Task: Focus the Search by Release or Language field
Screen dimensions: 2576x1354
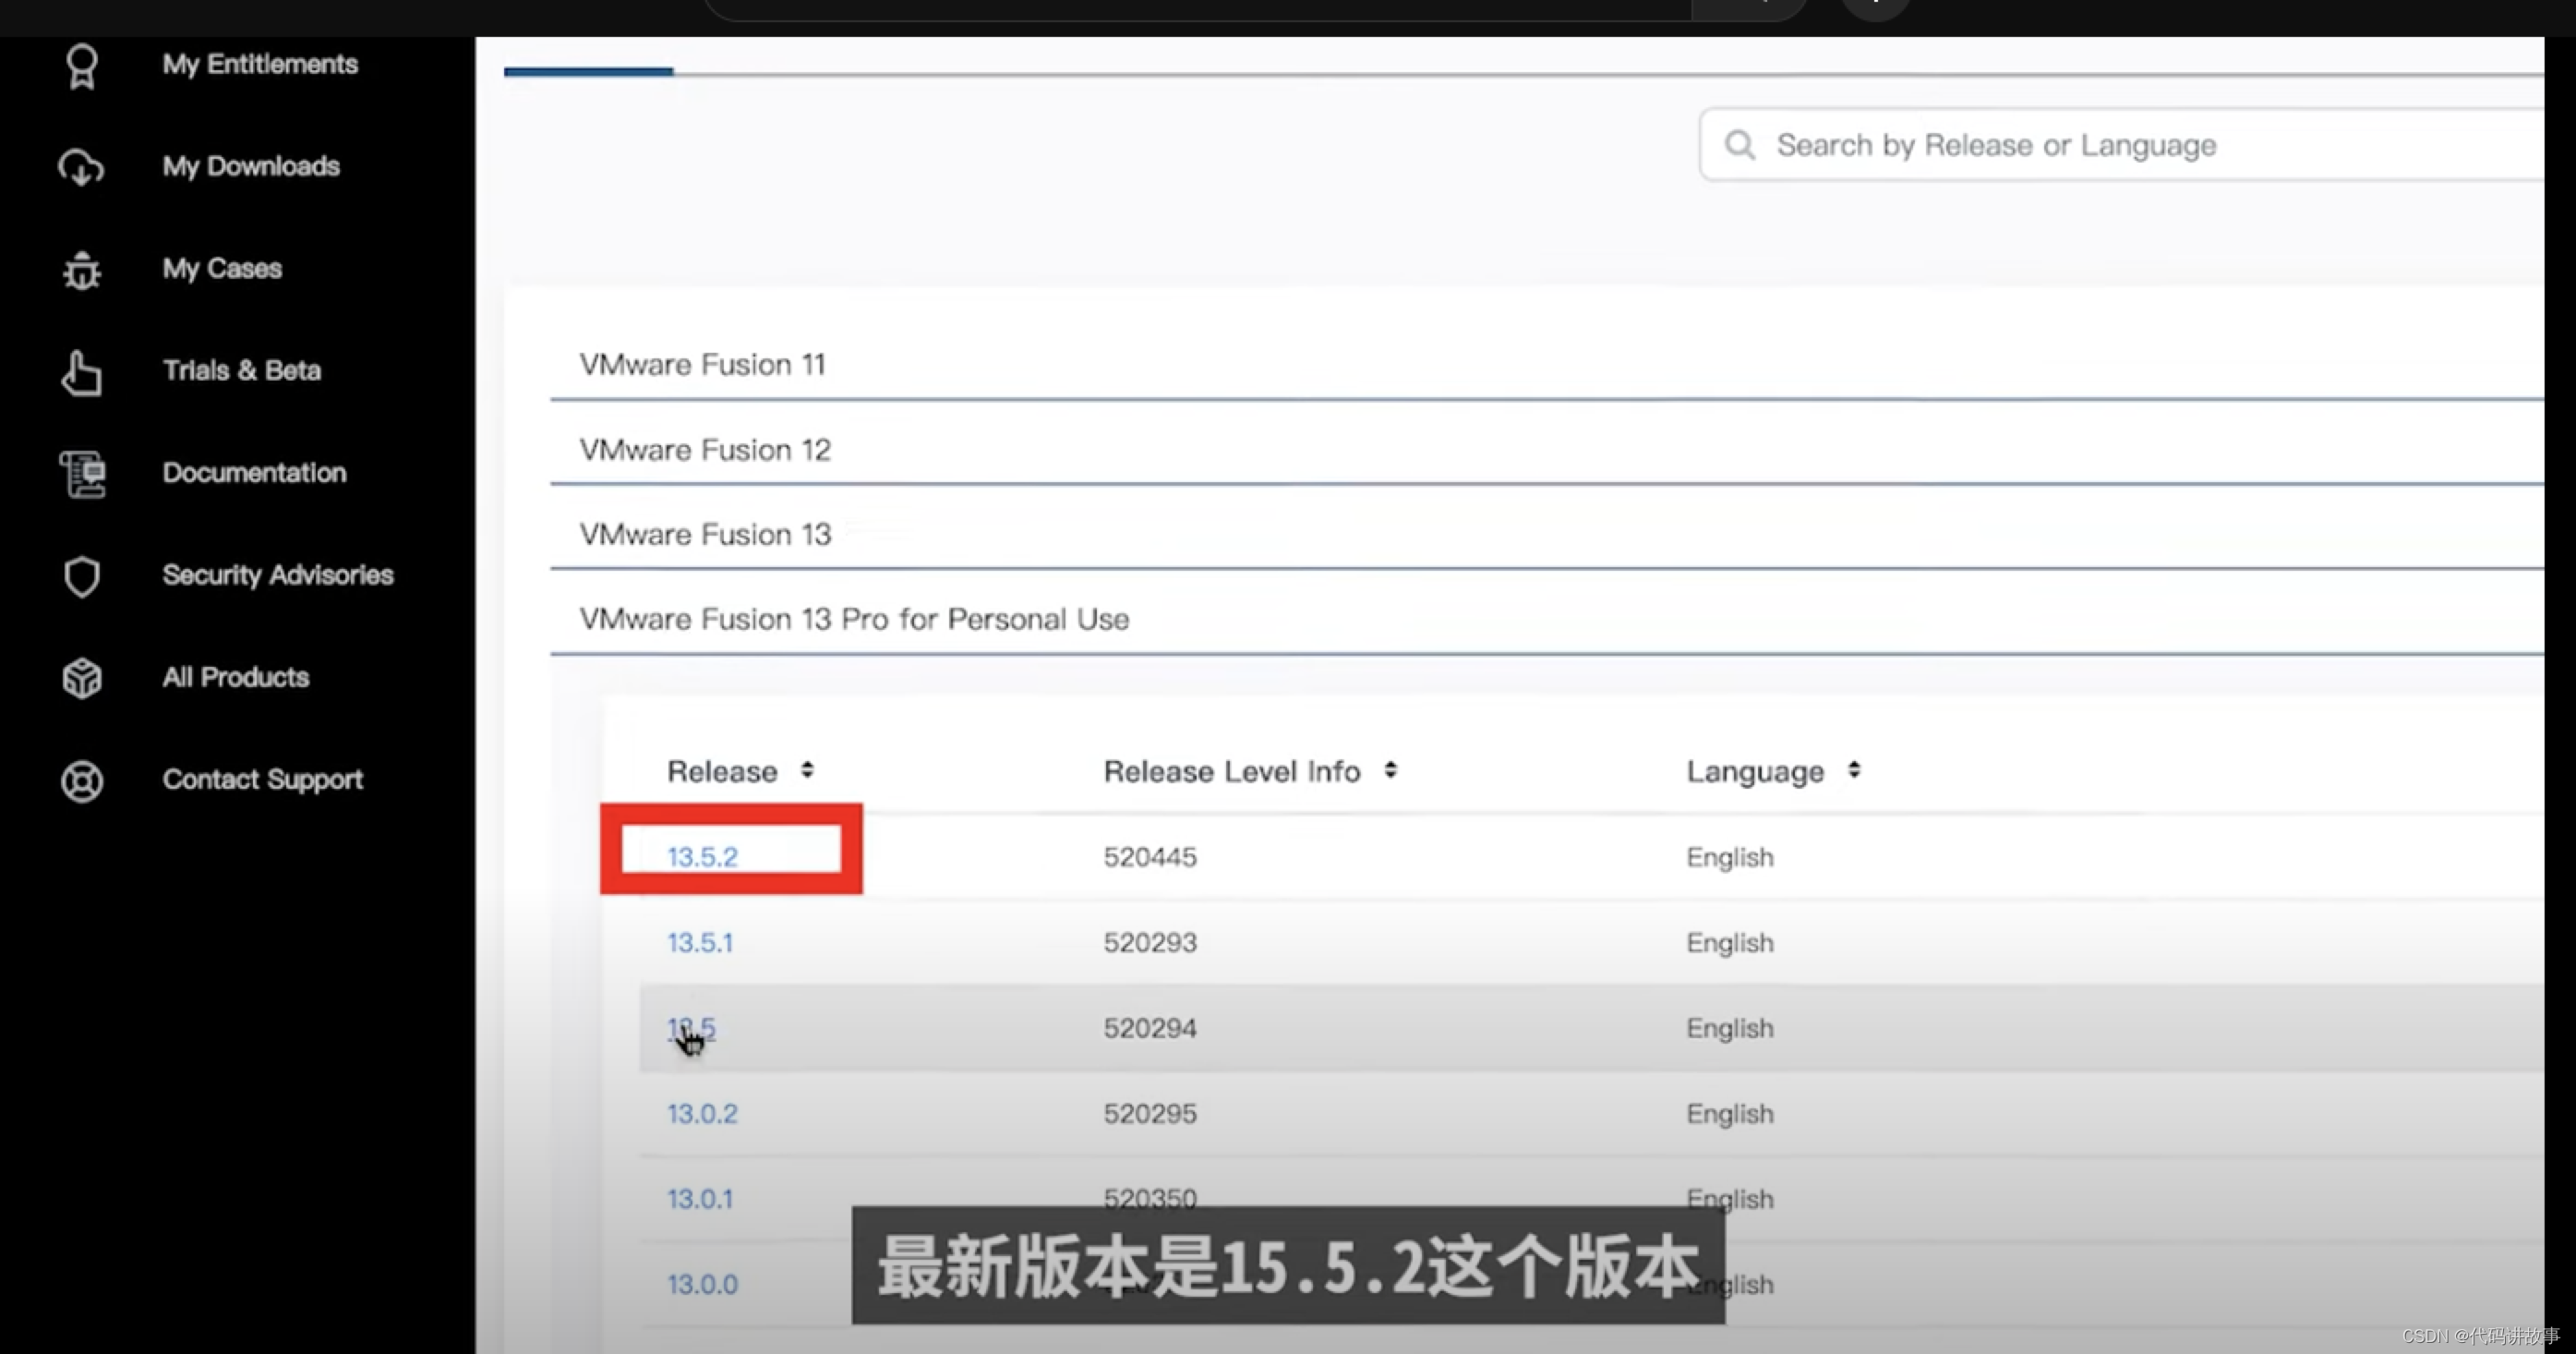Action: [2121, 145]
